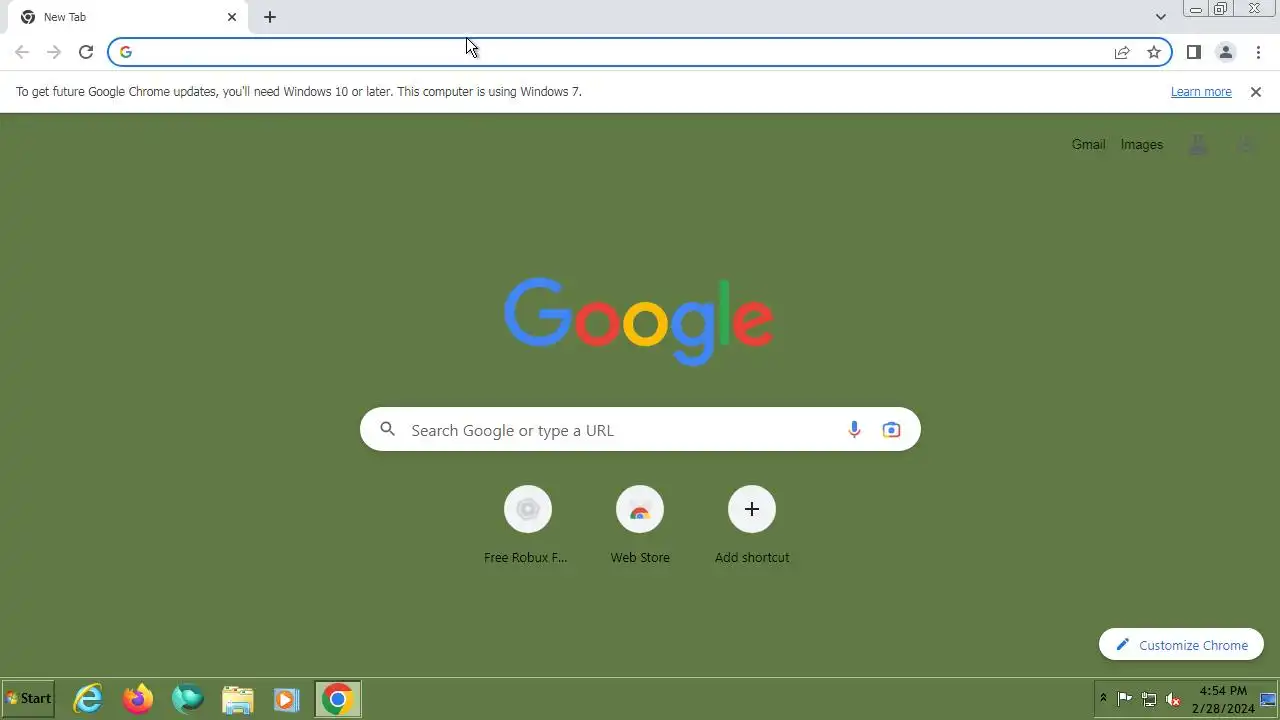Click the browser Back arrow

(22, 52)
